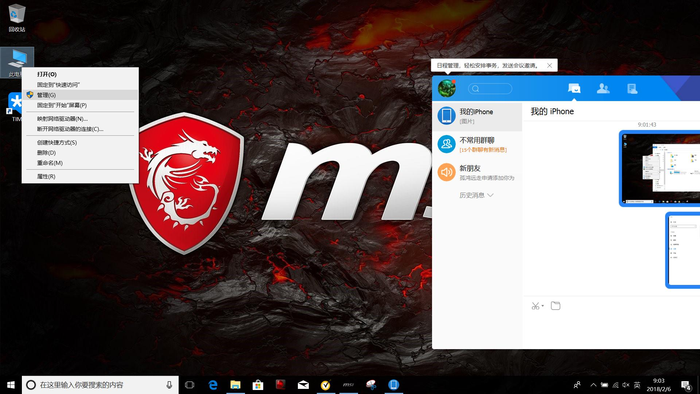
Task: Switch to the TIM contacts tab
Action: click(x=603, y=88)
